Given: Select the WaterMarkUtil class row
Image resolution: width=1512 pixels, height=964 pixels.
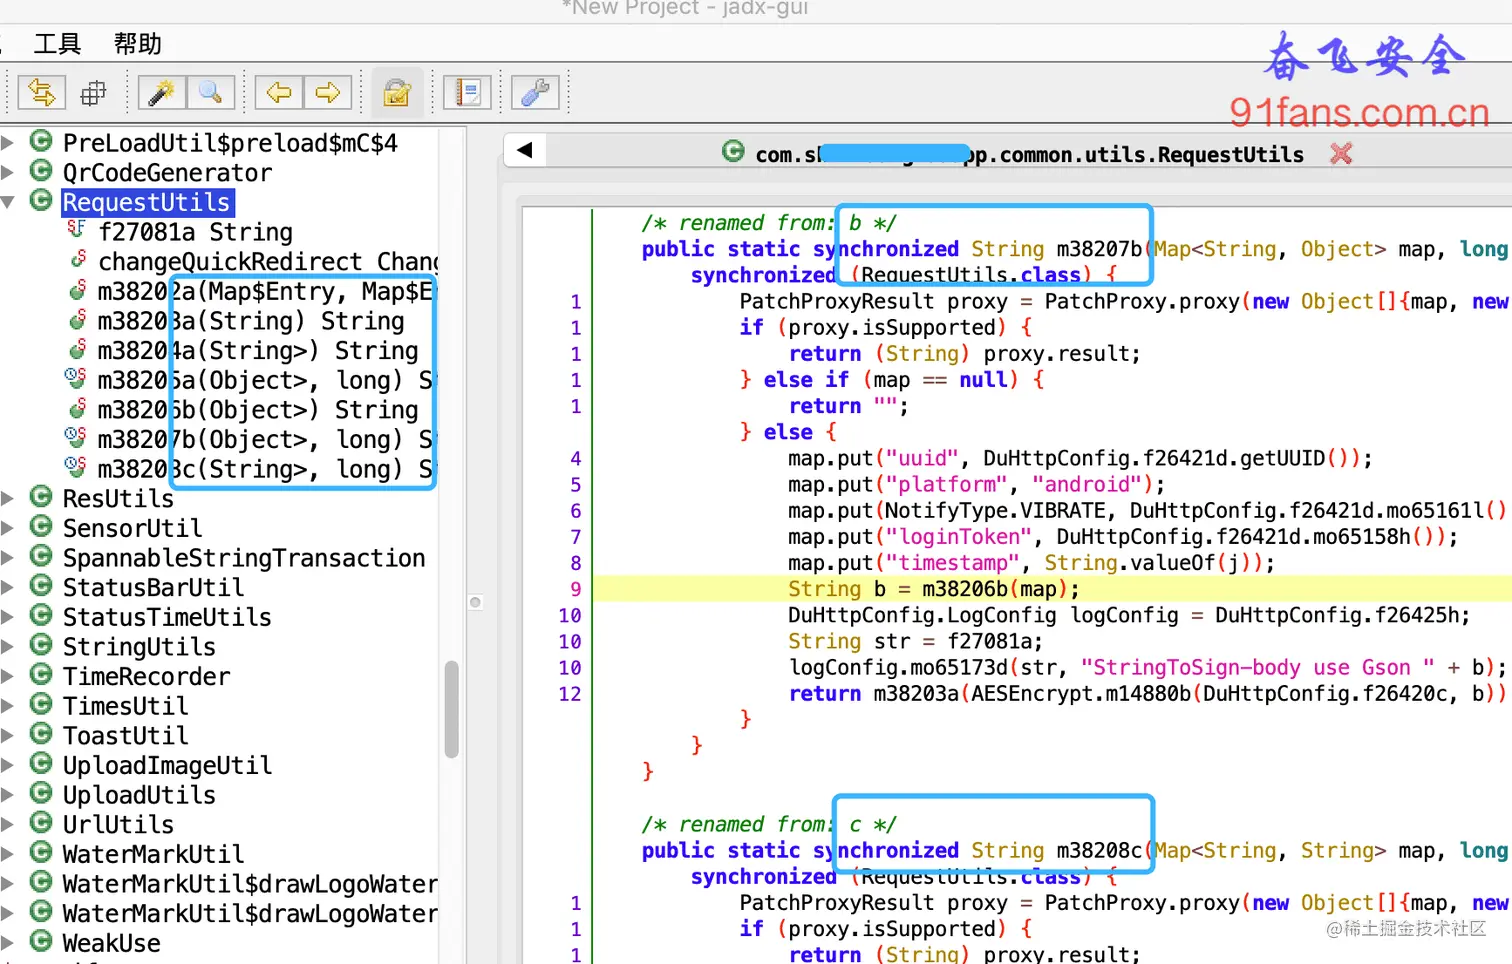Looking at the screenshot, I should tap(153, 854).
